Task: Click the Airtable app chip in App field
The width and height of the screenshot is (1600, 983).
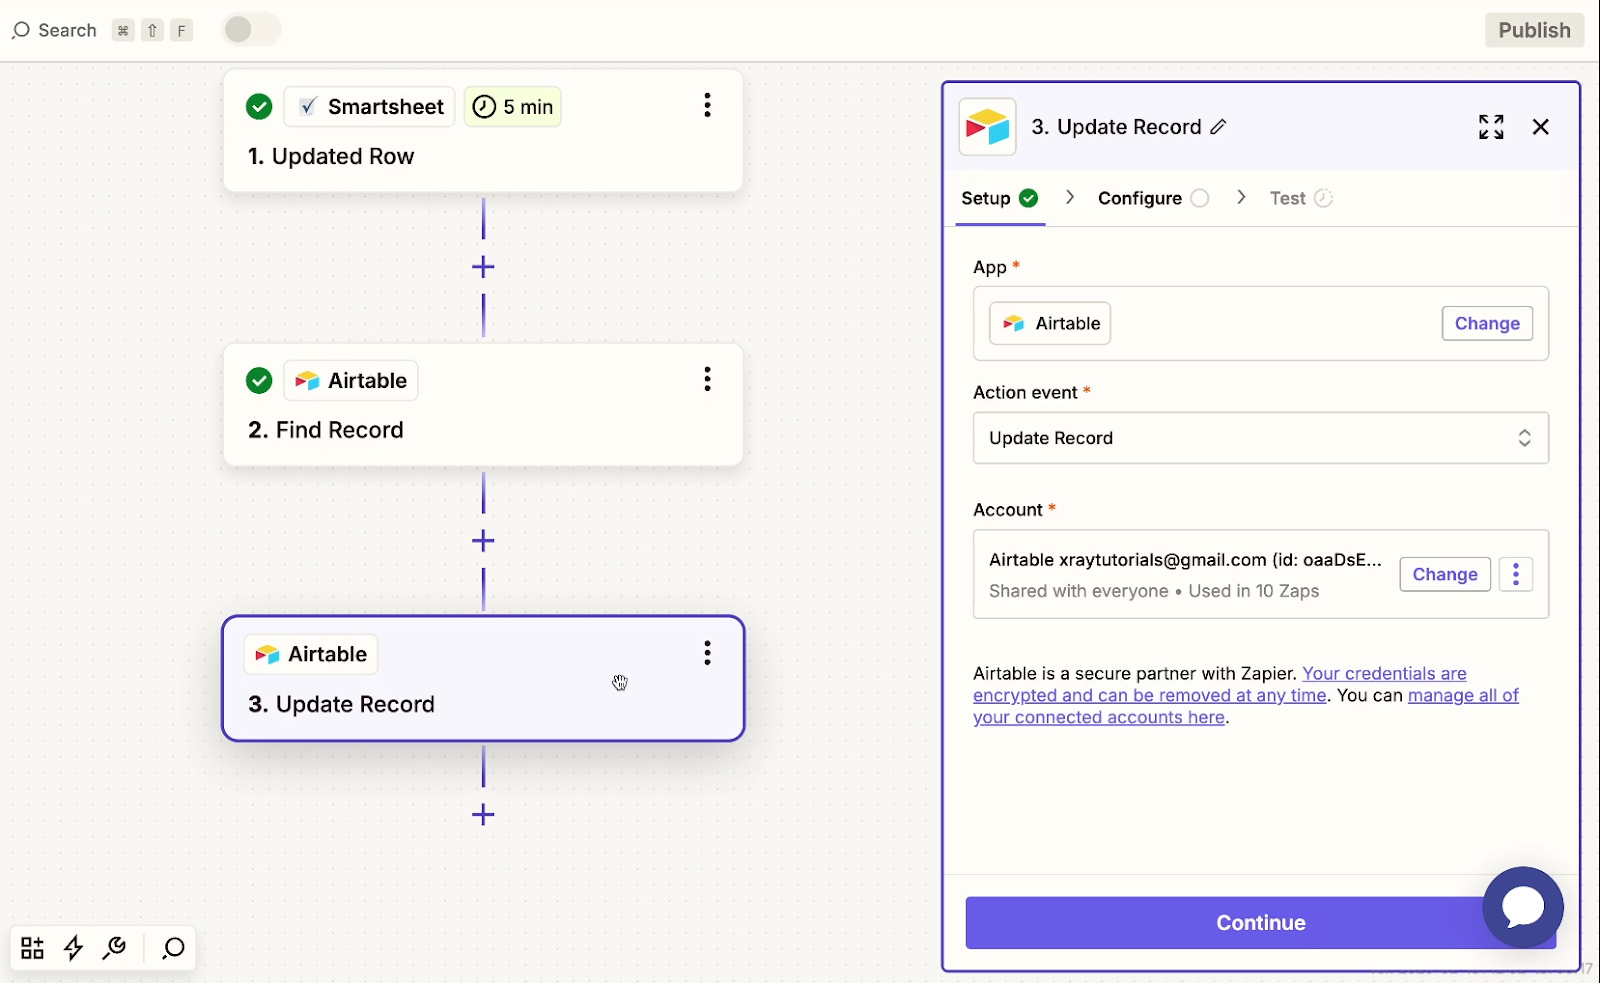Action: [x=1050, y=324]
